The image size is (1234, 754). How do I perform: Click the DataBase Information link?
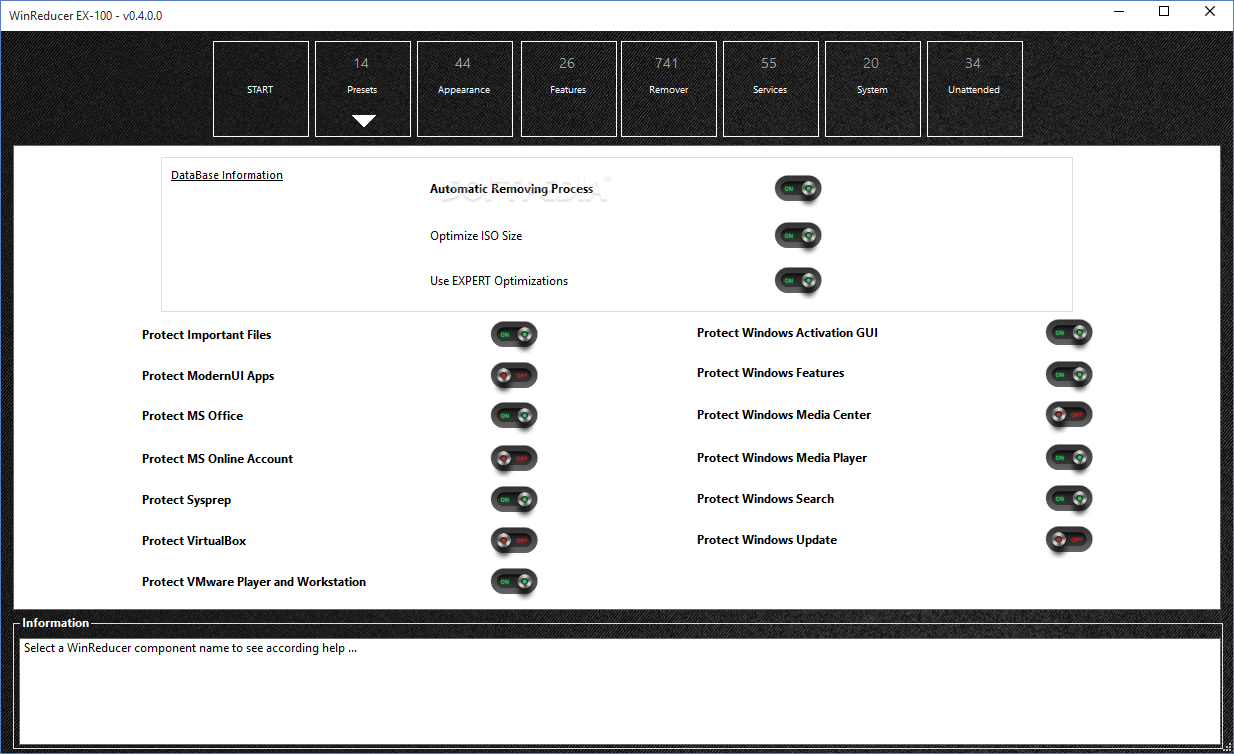227,175
